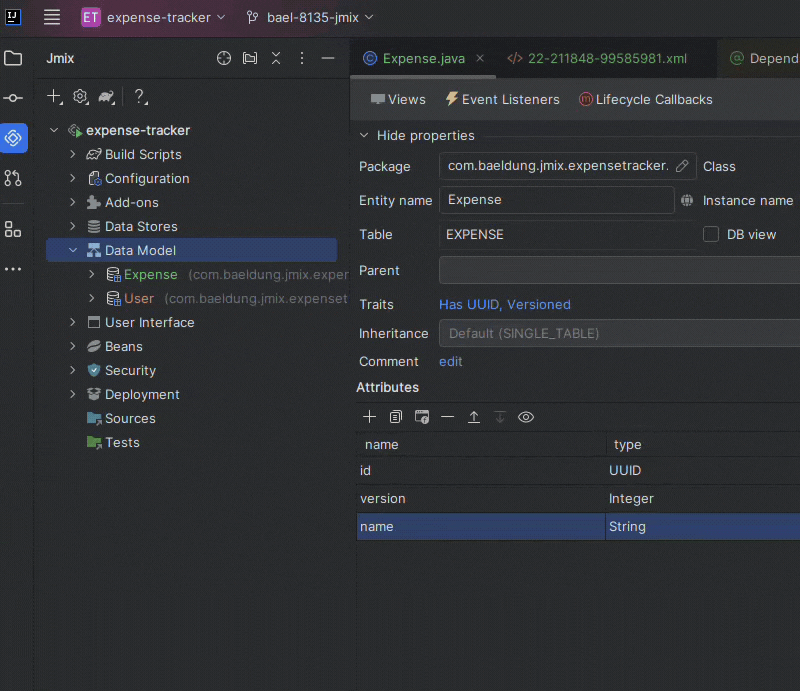This screenshot has width=800, height=691.
Task: Remove the selected attribute with minus icon
Action: tap(447, 417)
